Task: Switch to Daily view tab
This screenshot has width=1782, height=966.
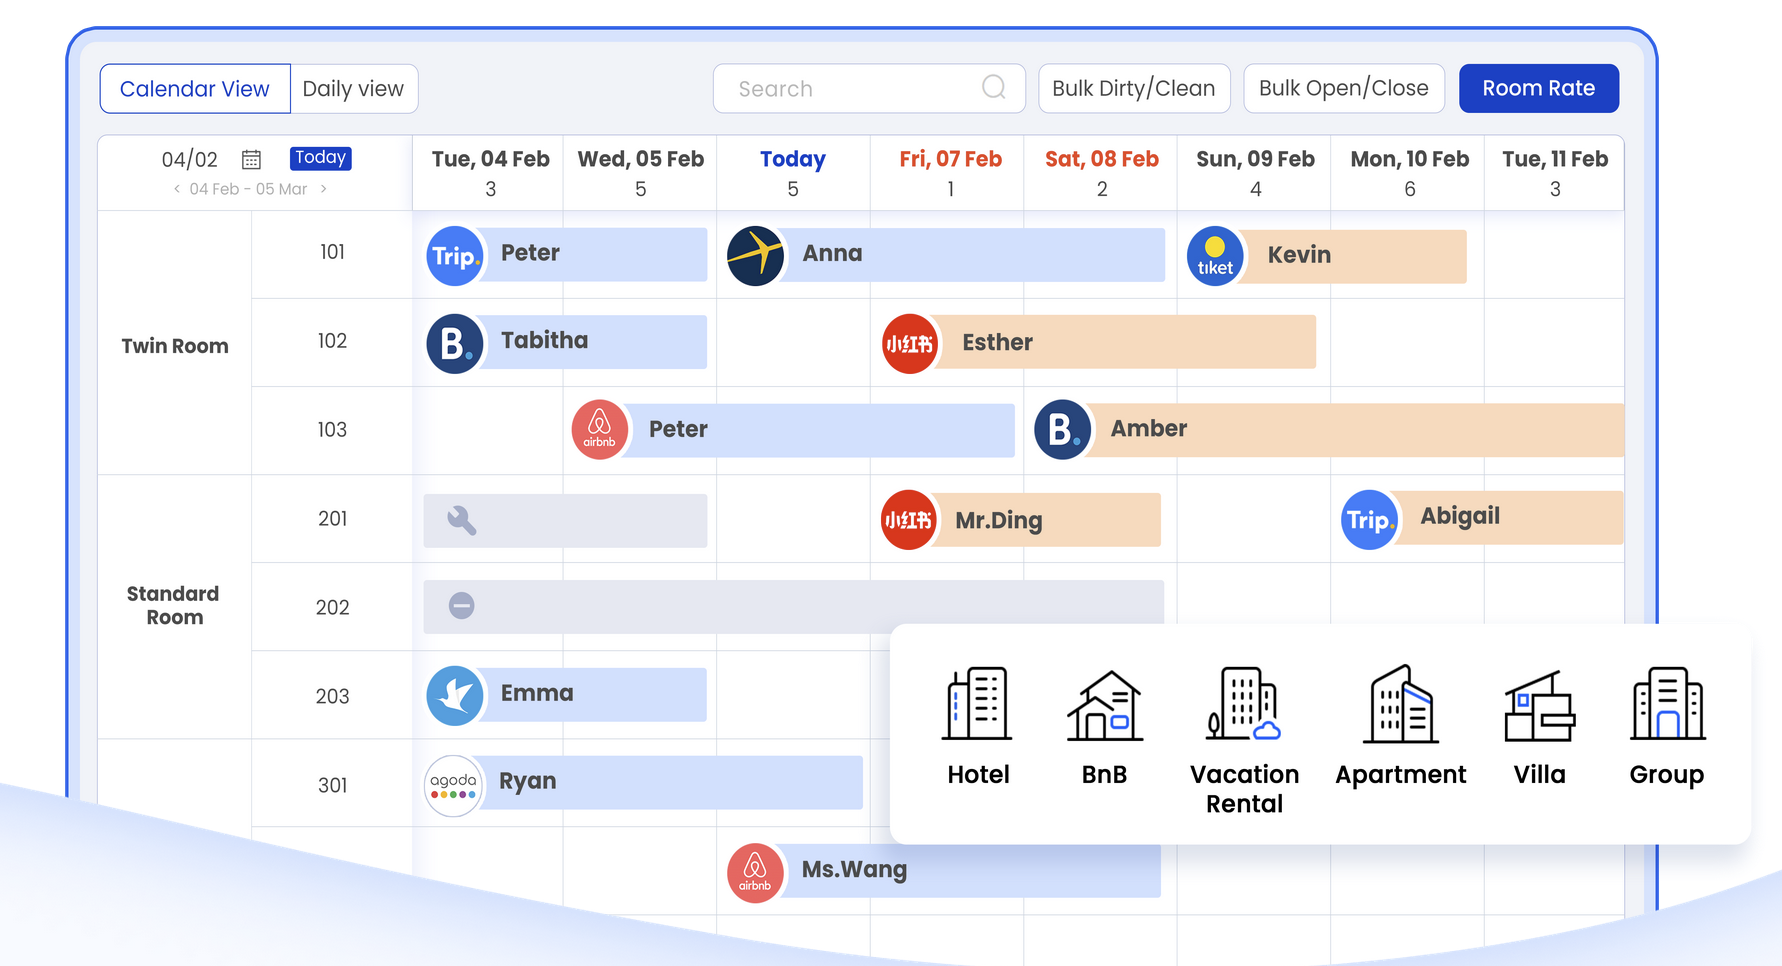Action: tap(353, 89)
